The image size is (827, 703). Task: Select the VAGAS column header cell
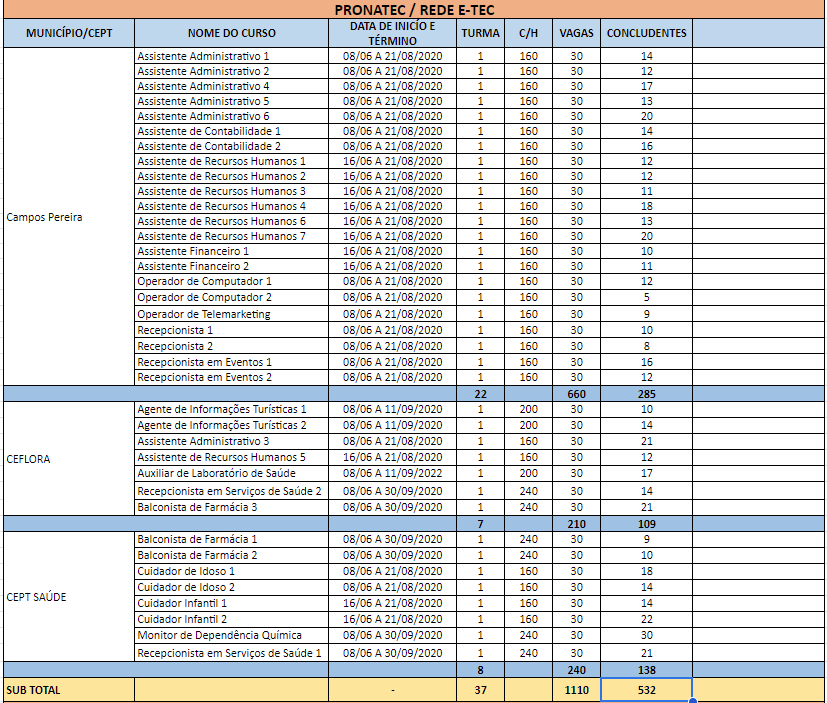(x=576, y=33)
